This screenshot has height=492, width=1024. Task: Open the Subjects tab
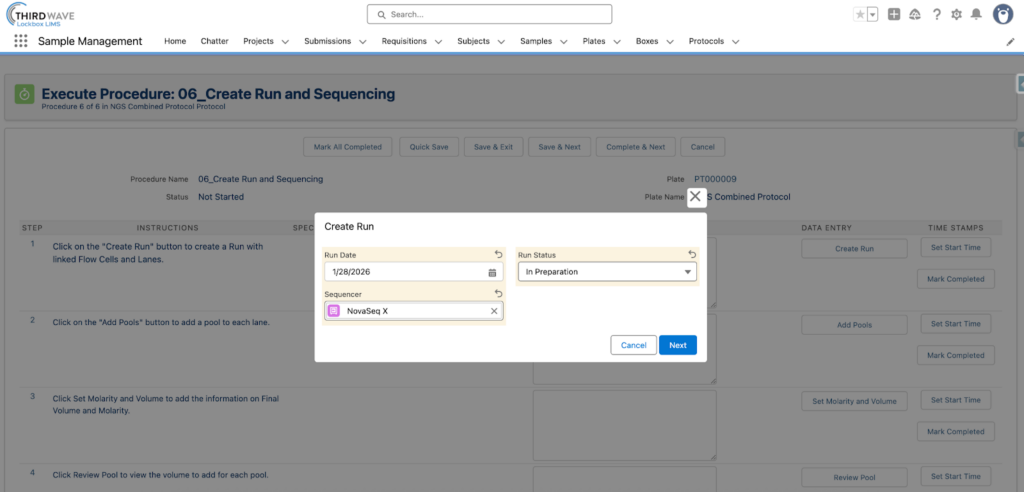[473, 41]
